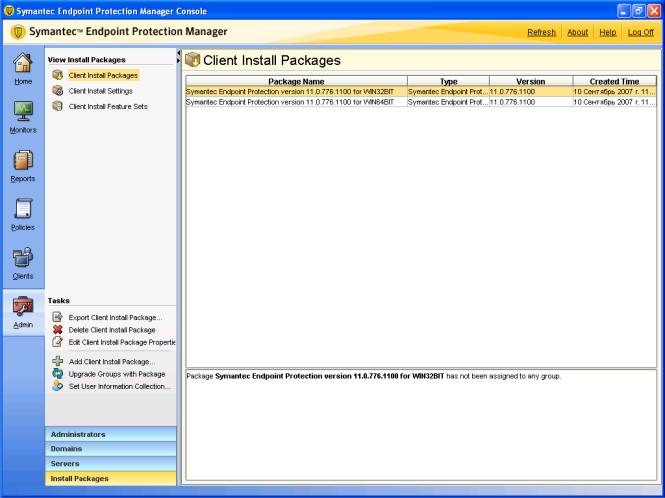This screenshot has width=665, height=498.
Task: Open the Admin section icon
Action: [23, 307]
